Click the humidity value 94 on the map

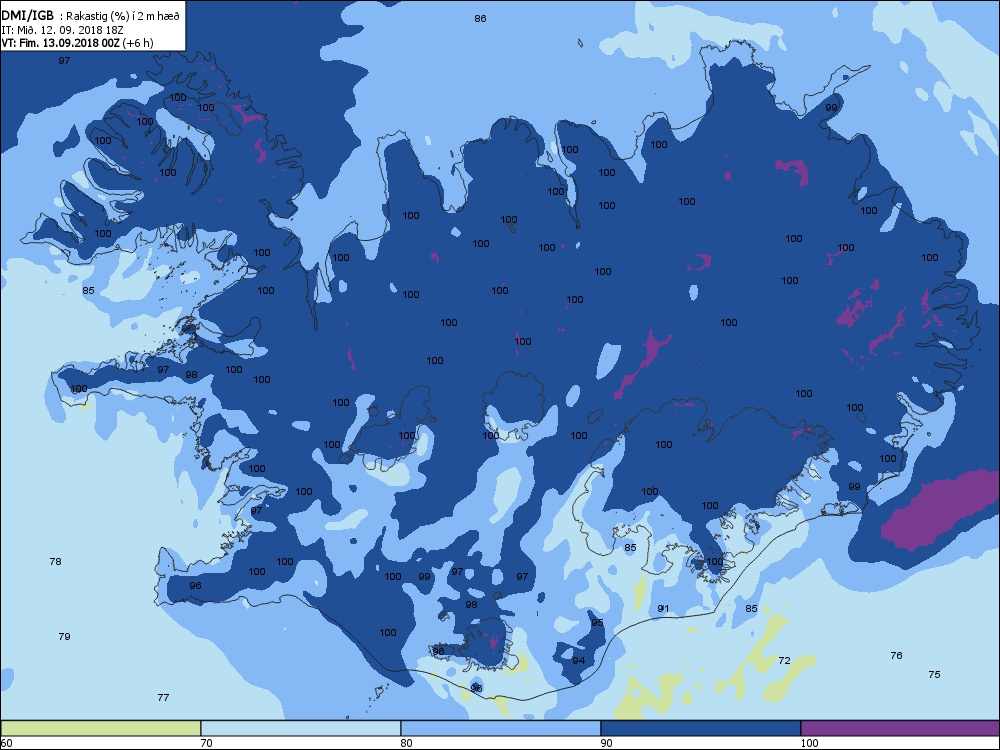point(578,660)
